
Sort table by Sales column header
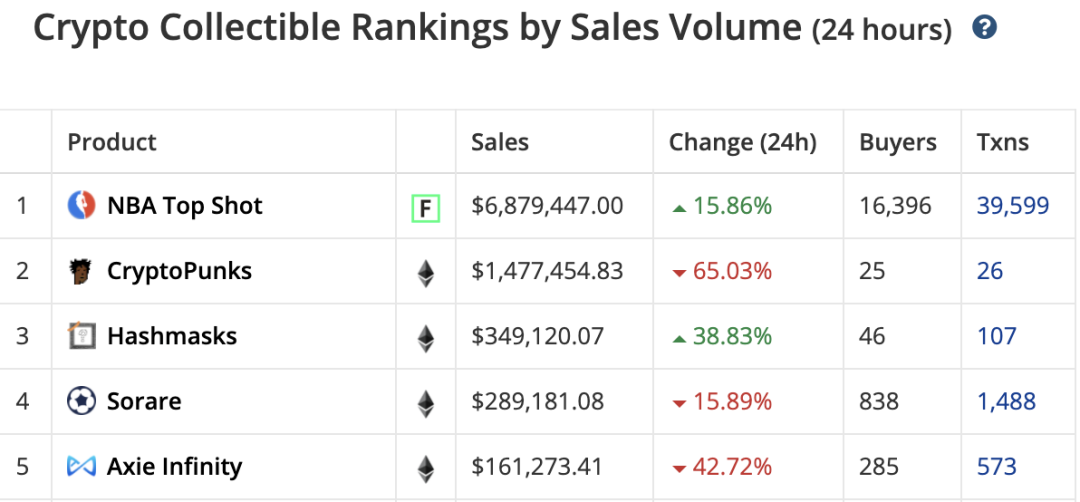[x=500, y=142]
